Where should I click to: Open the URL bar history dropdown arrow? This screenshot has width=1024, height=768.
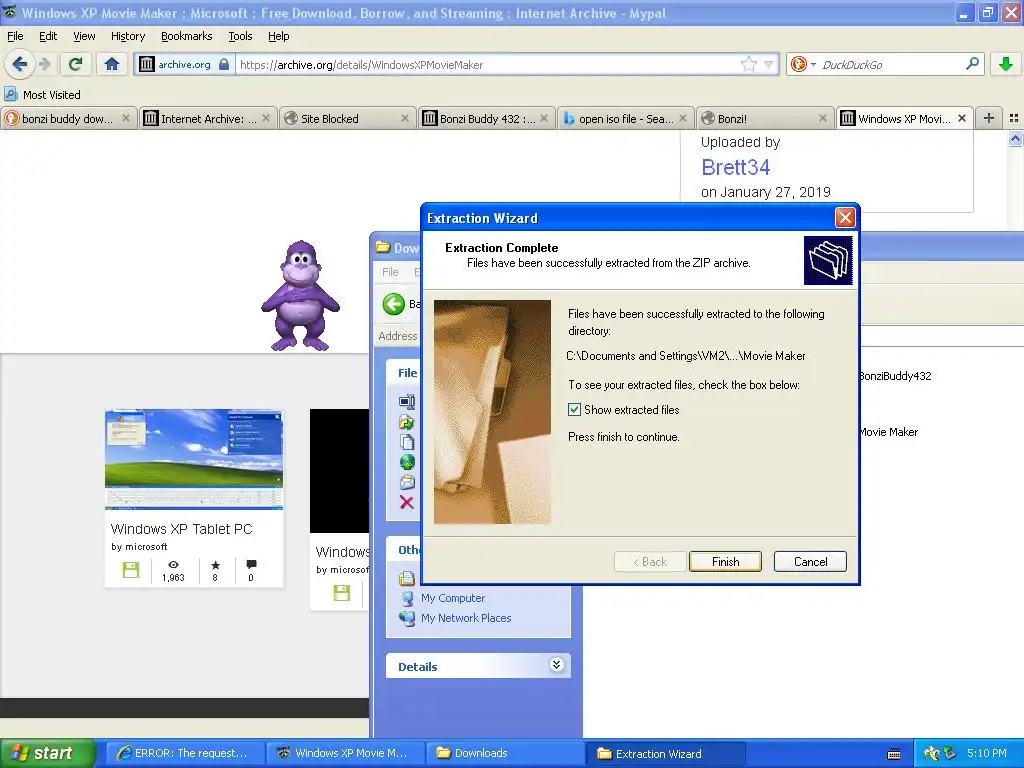click(x=769, y=64)
